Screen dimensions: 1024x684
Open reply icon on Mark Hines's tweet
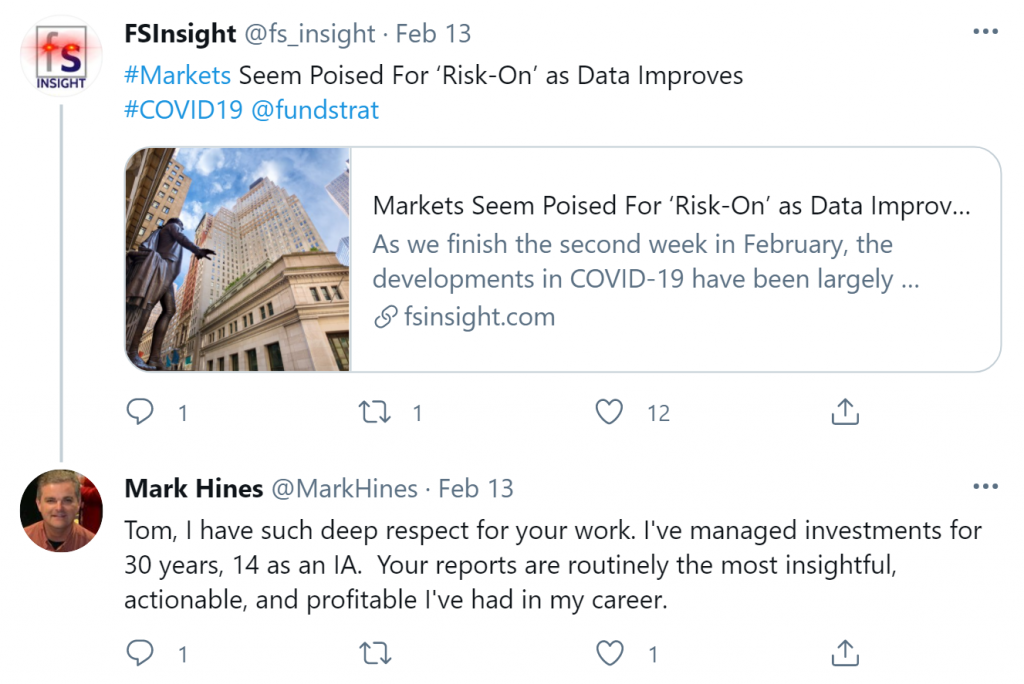tap(141, 652)
